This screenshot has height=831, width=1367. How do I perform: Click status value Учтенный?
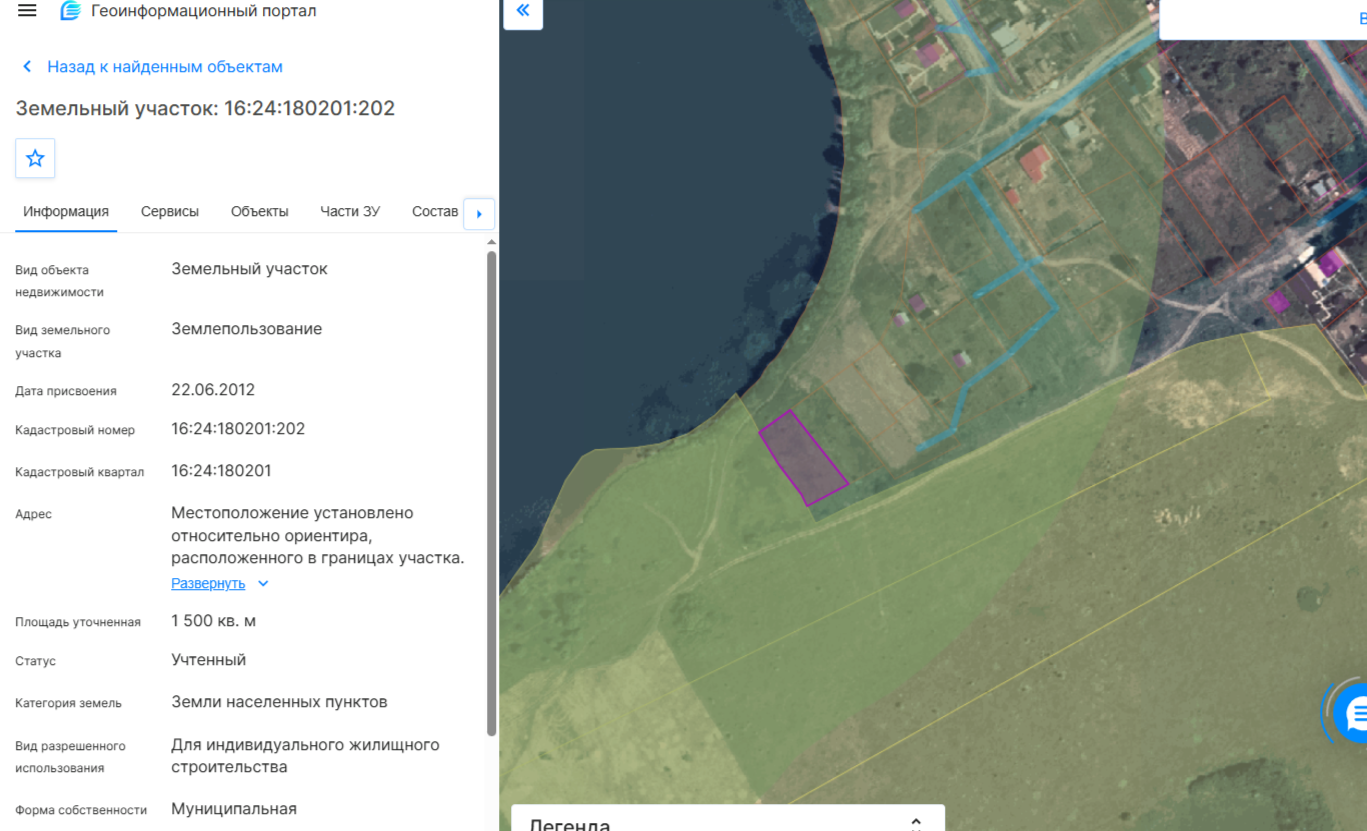208,660
